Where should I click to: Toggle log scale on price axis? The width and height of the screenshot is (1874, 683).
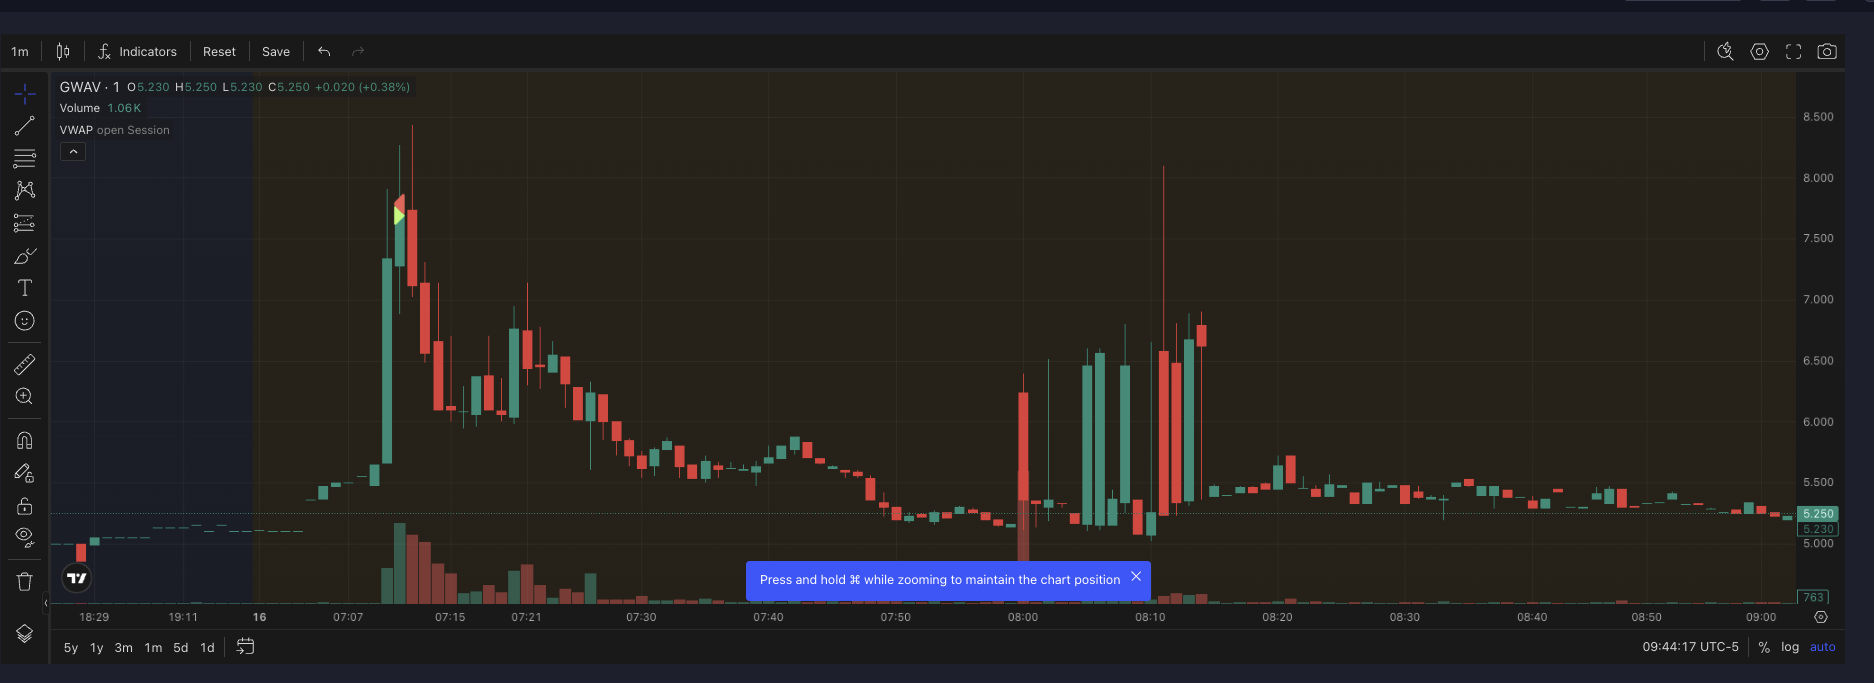(1790, 647)
